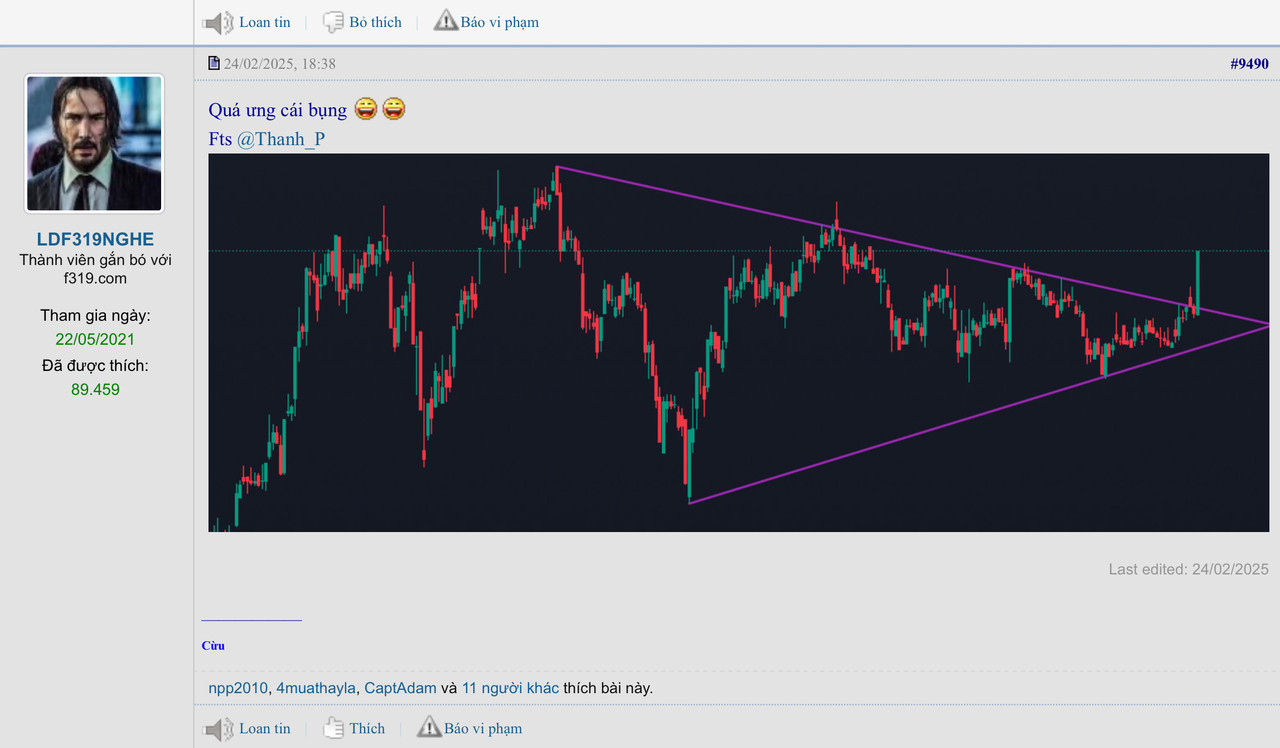Click 'Thích' to like next post
The height and width of the screenshot is (748, 1280).
[367, 728]
